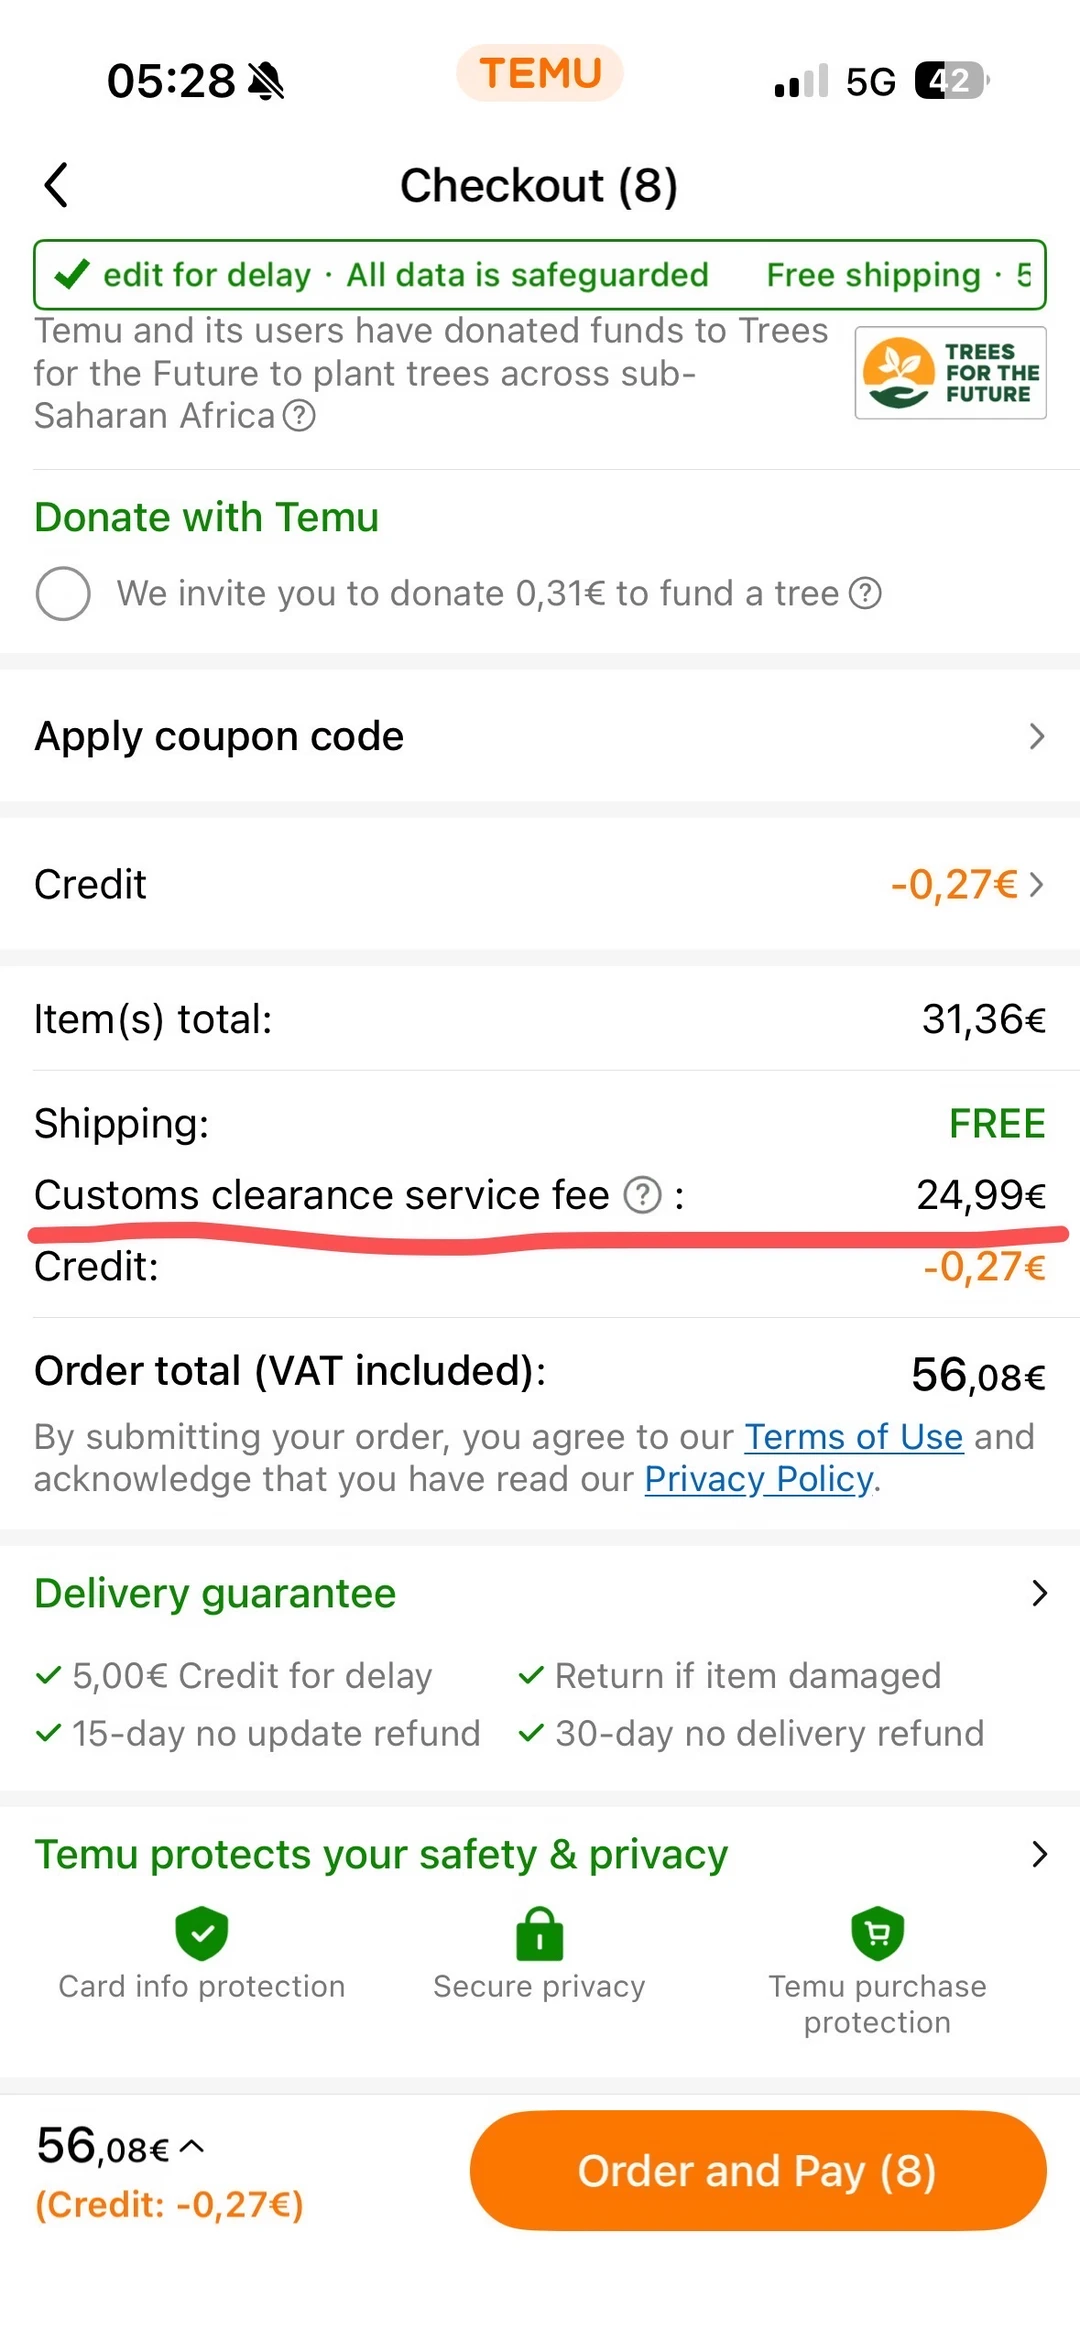The width and height of the screenshot is (1080, 2341).
Task: Tap the Trees for the Future logo
Action: click(950, 372)
